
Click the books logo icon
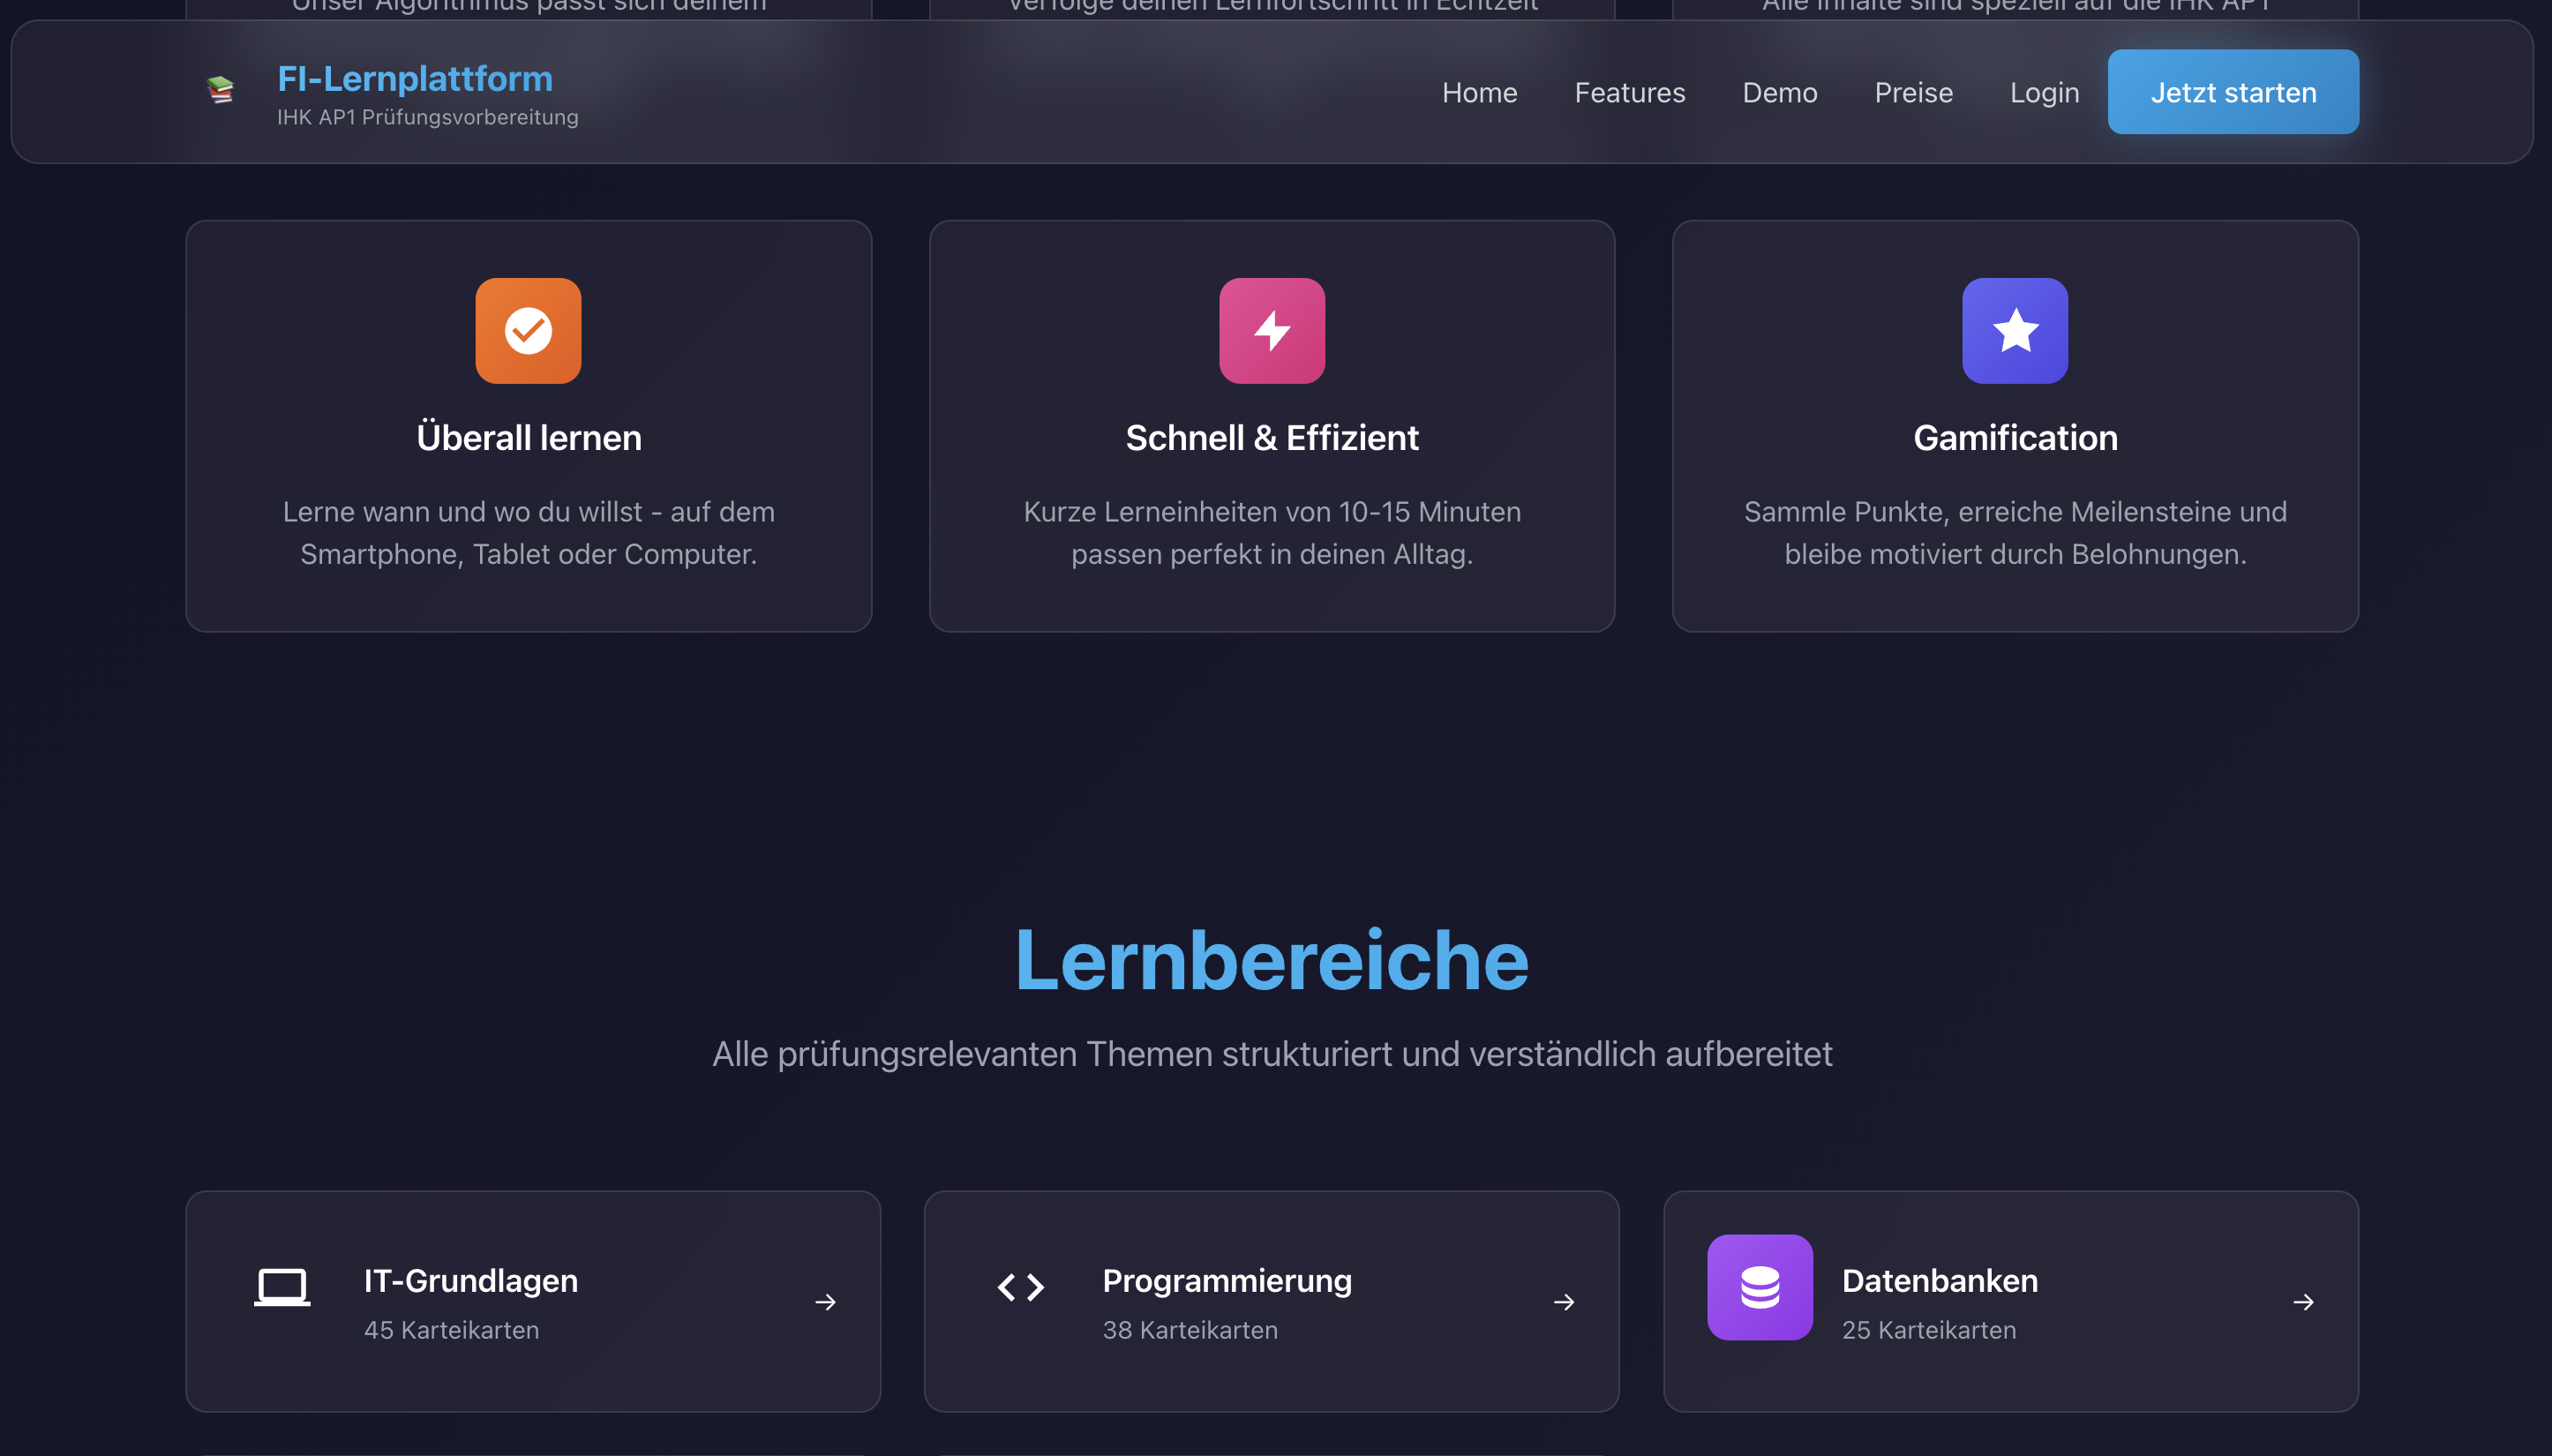tap(220, 90)
